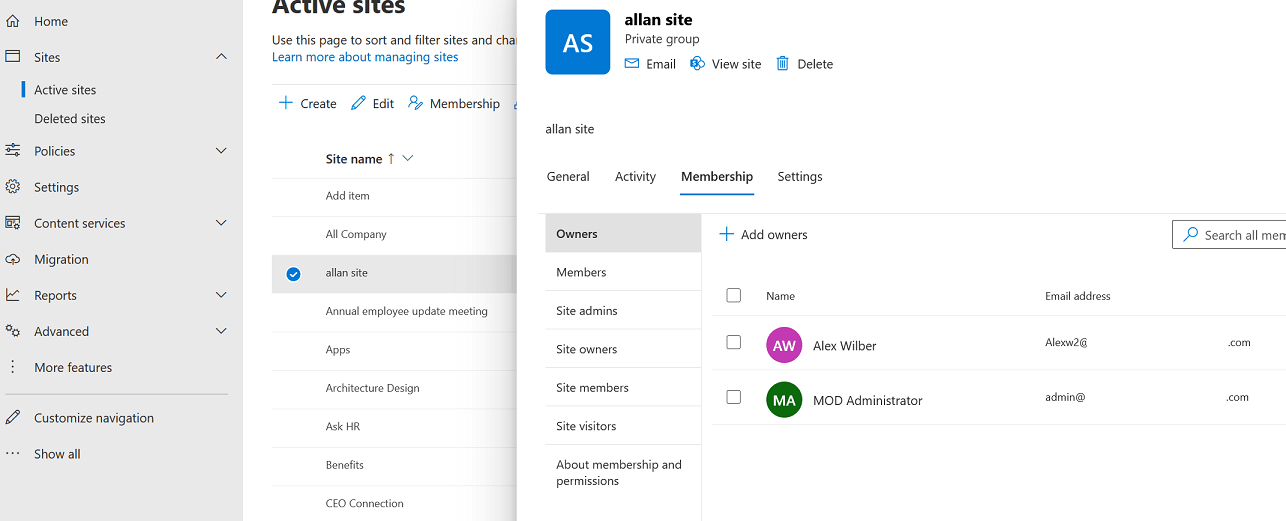Select Site owners in membership list

point(623,349)
